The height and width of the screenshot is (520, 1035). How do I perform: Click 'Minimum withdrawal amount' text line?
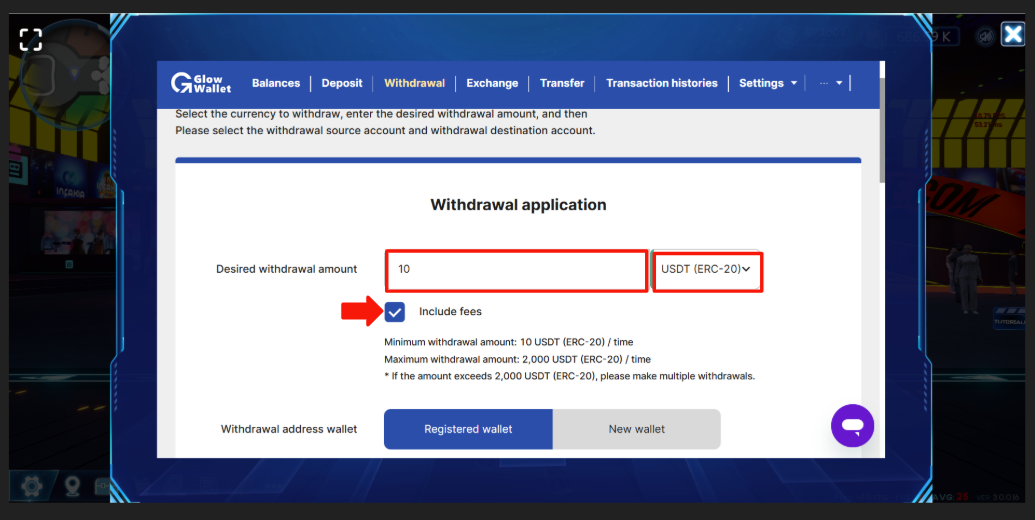[508, 342]
